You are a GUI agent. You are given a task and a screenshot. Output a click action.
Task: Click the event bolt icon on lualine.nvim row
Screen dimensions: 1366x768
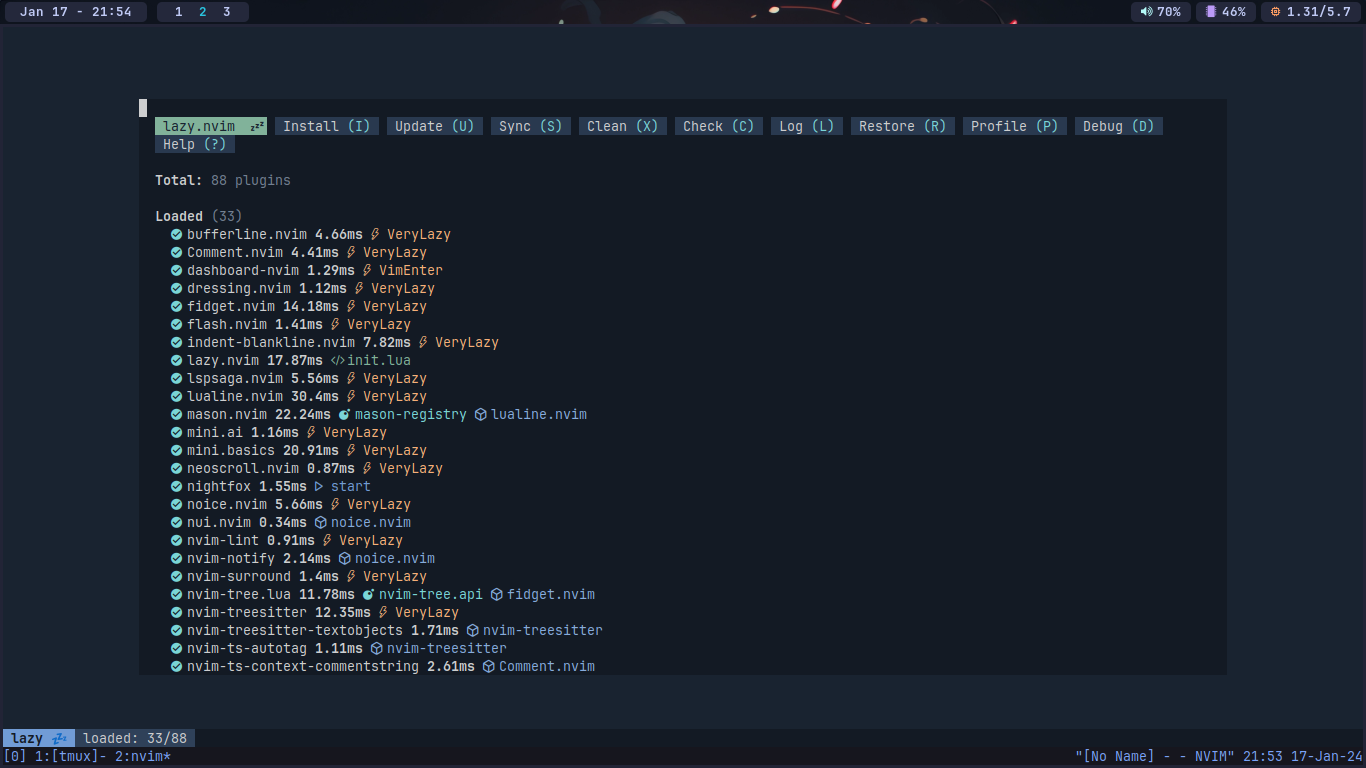[x=351, y=396]
